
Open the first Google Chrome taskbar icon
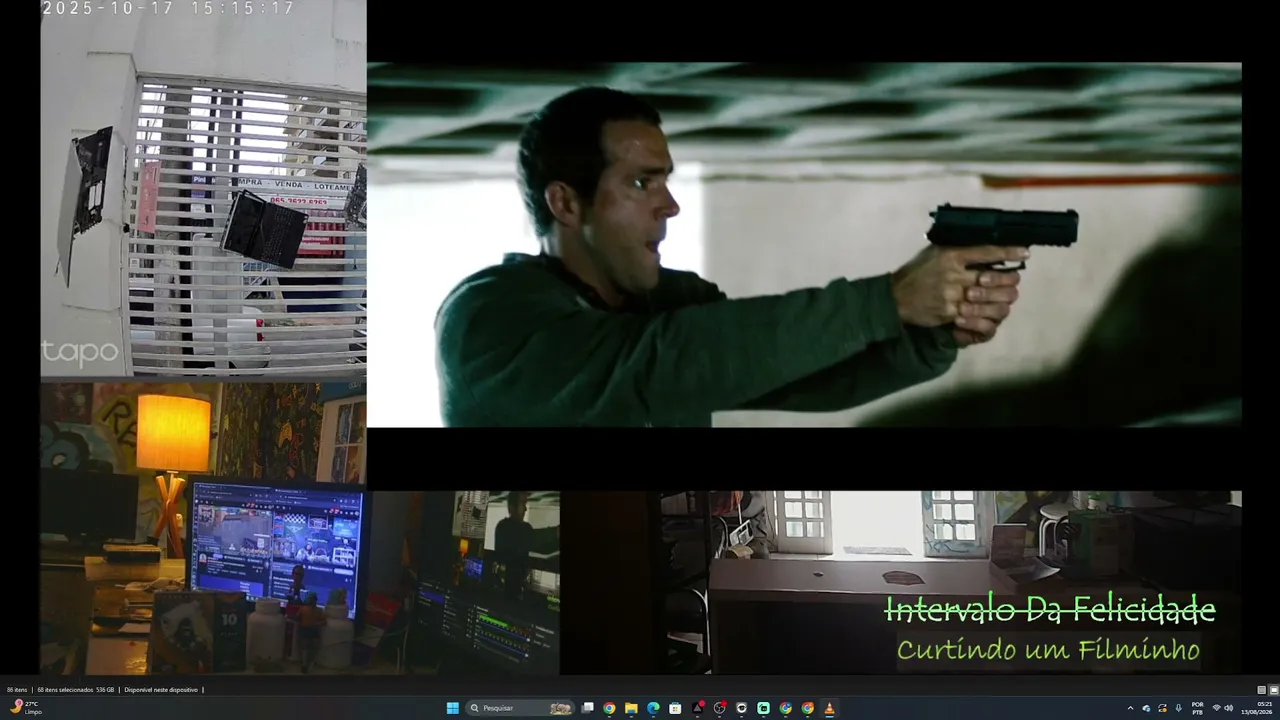(609, 708)
